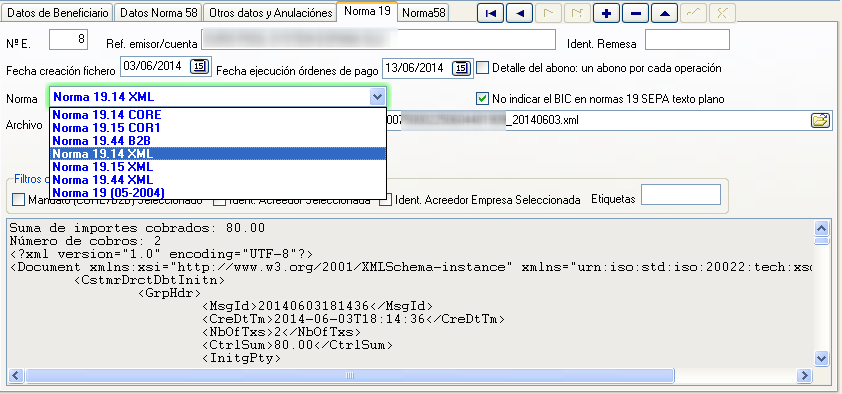The image size is (842, 394).
Task: Open calendar for Fecha ejecución órdenes de pago
Action: [x=461, y=68]
